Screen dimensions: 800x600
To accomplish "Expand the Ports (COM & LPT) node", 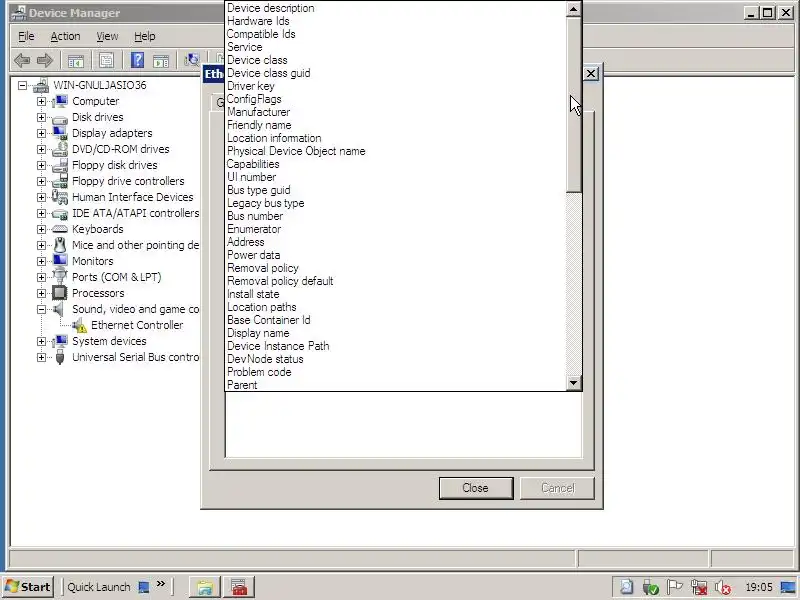I will pyautogui.click(x=41, y=278).
